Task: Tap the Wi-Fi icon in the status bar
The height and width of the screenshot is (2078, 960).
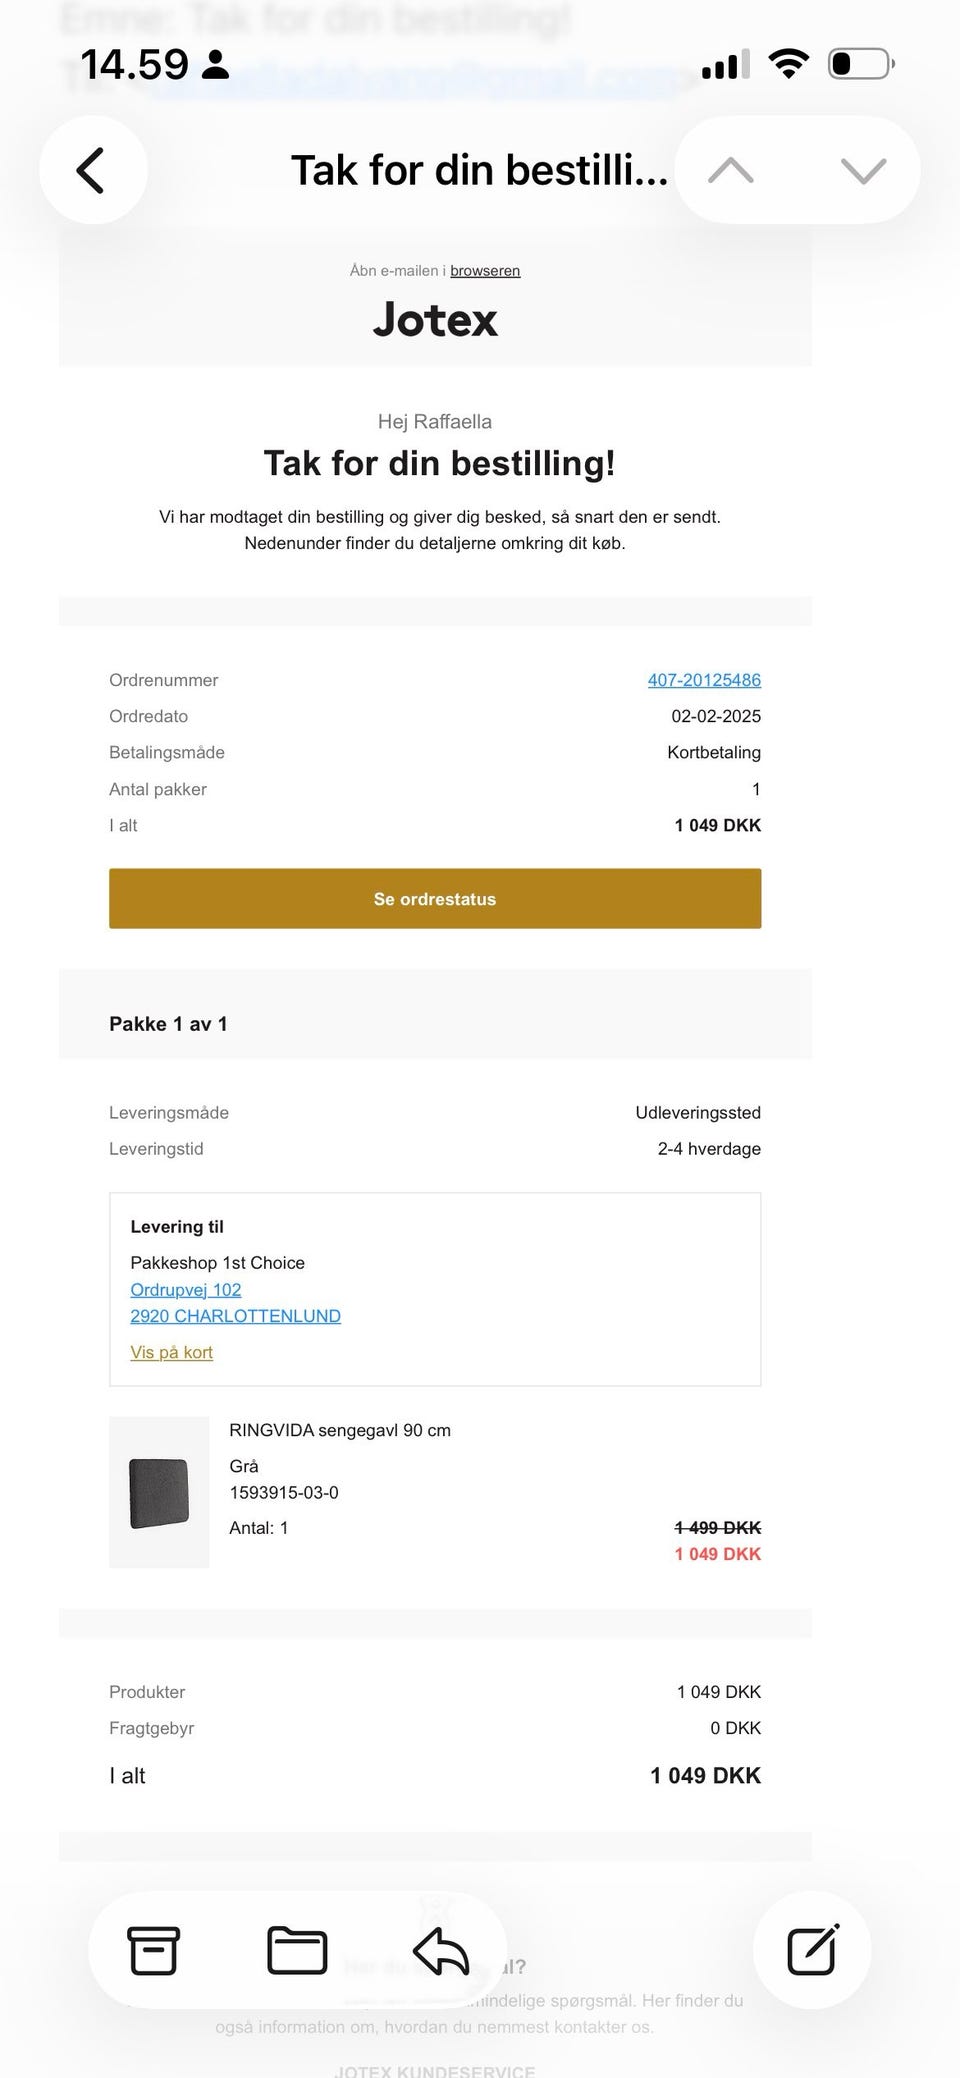Action: click(x=789, y=62)
